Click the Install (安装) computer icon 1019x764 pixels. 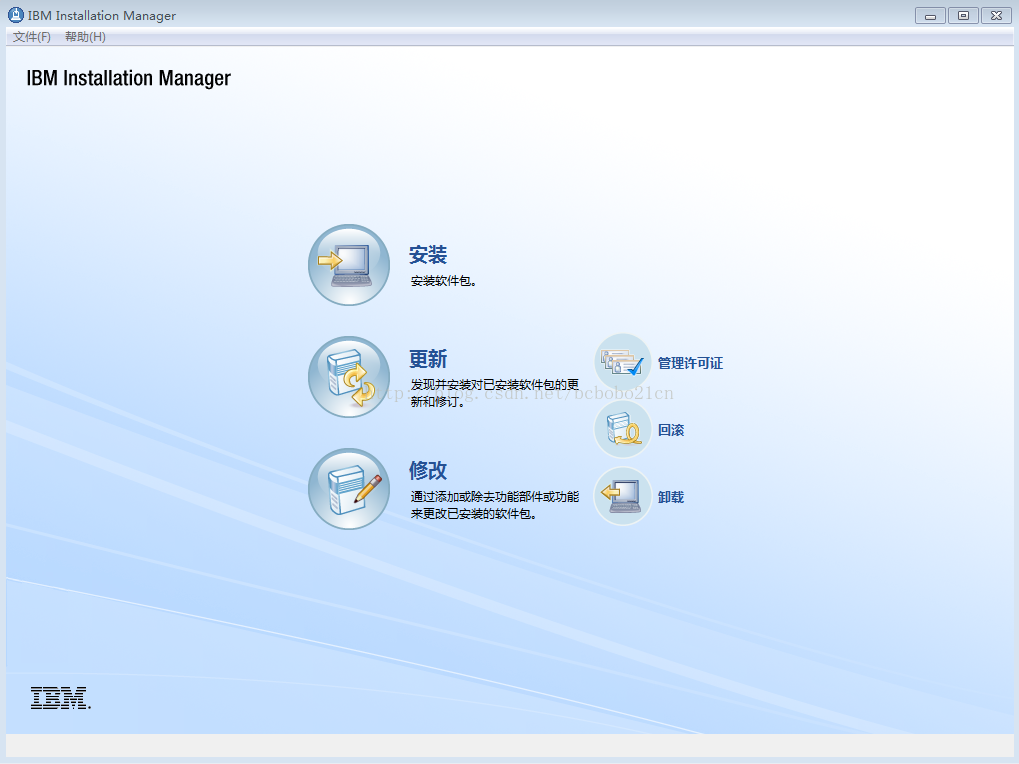[x=349, y=265]
